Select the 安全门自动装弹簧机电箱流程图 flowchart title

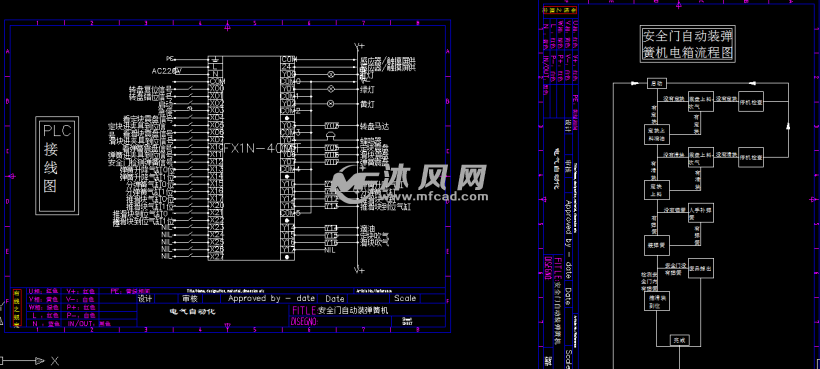pyautogui.click(x=688, y=44)
